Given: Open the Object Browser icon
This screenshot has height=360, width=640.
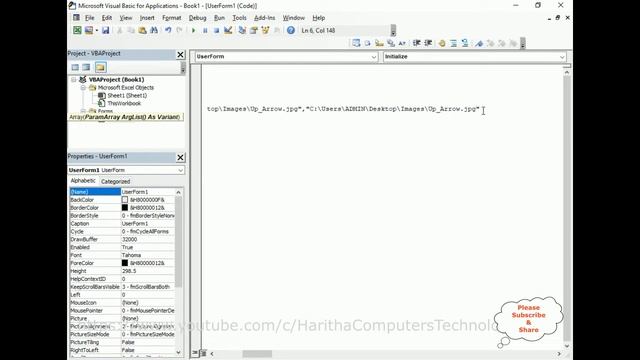Looking at the screenshot, I should point(265,30).
